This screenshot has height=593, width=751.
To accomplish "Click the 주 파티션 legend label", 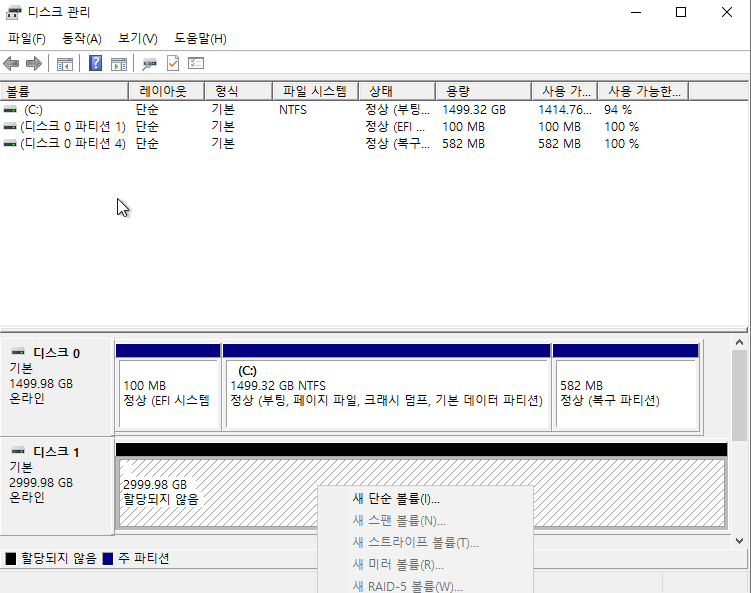I will click(x=144, y=559).
